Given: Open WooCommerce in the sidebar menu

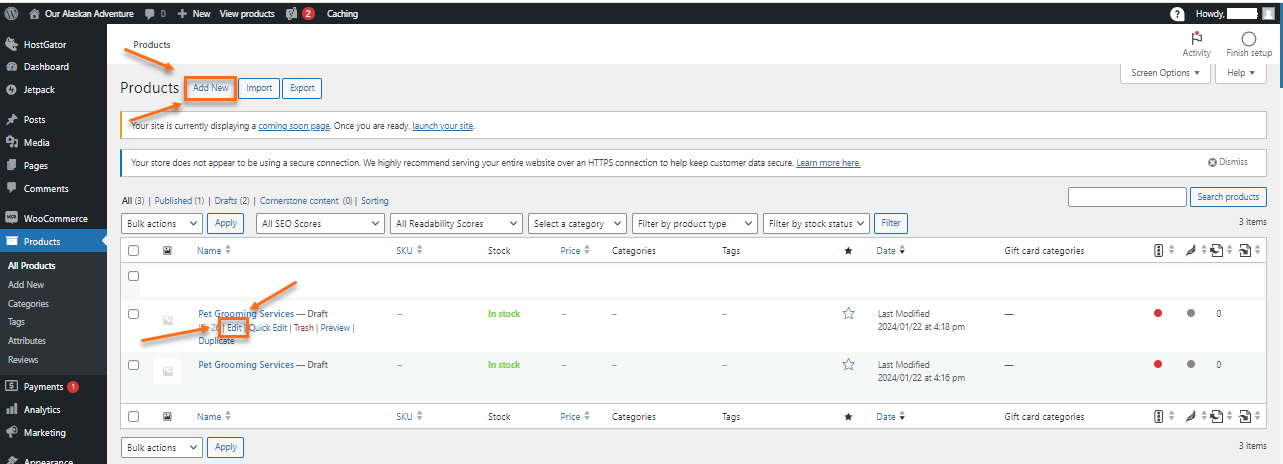Looking at the screenshot, I should tap(55, 218).
